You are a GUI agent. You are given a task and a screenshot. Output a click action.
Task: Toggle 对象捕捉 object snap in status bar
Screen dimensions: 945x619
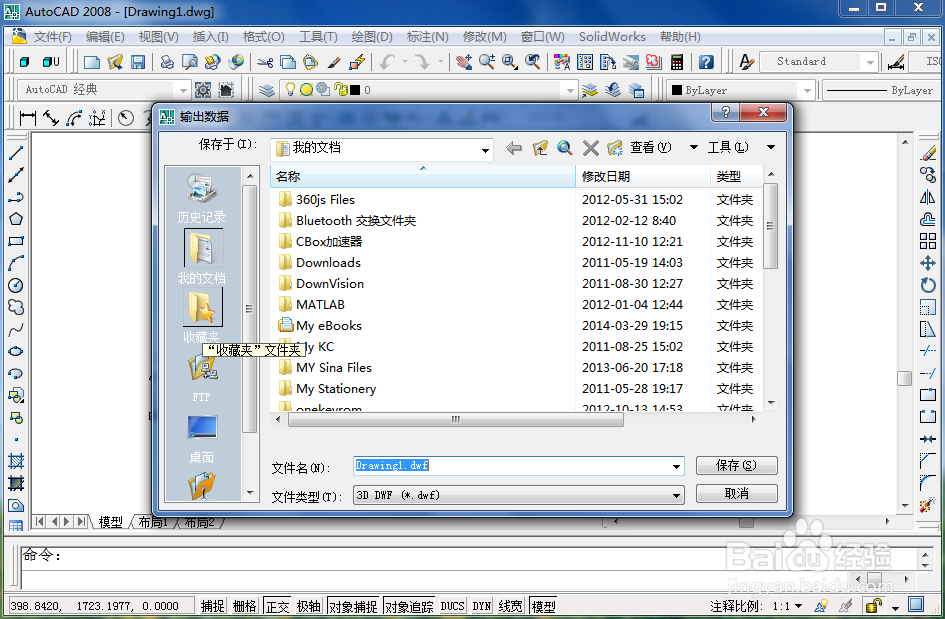pos(353,606)
